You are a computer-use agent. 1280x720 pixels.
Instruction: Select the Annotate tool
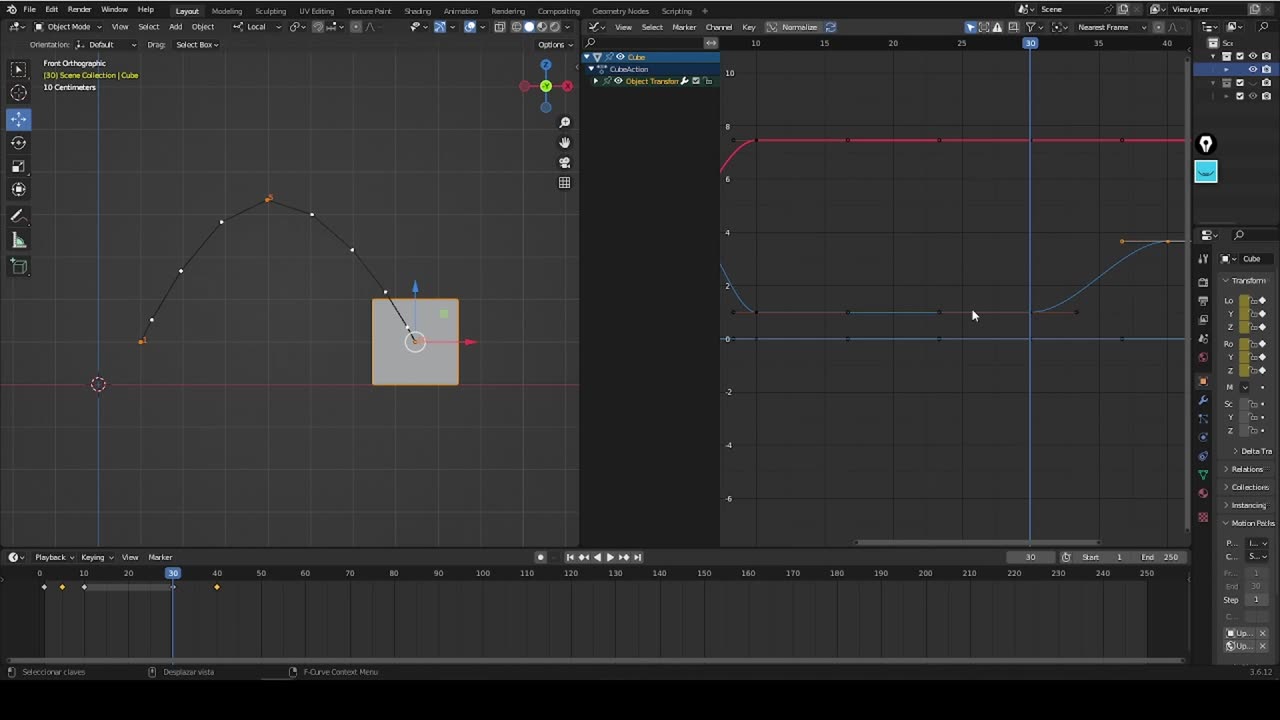(x=18, y=216)
